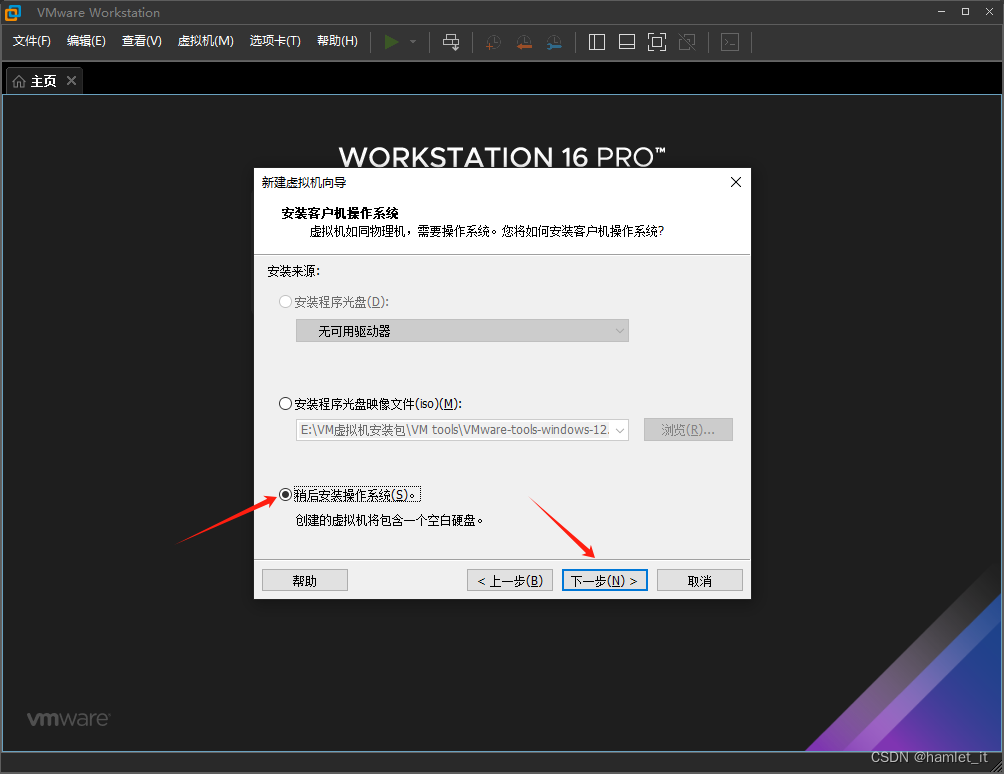Open the 查看(V) menu
The height and width of the screenshot is (774, 1004).
[x=142, y=41]
